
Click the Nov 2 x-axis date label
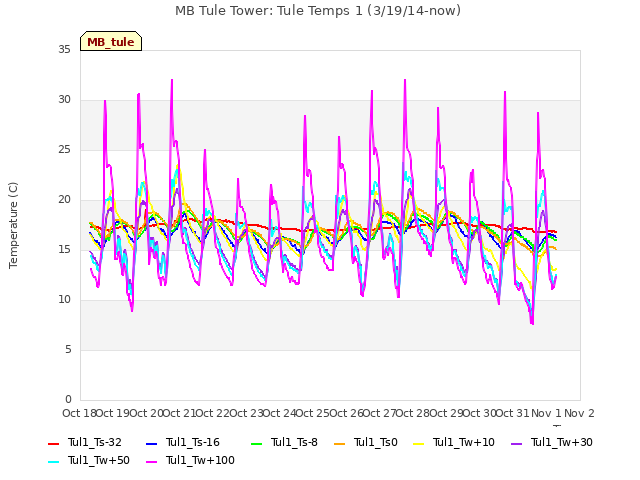click(579, 413)
